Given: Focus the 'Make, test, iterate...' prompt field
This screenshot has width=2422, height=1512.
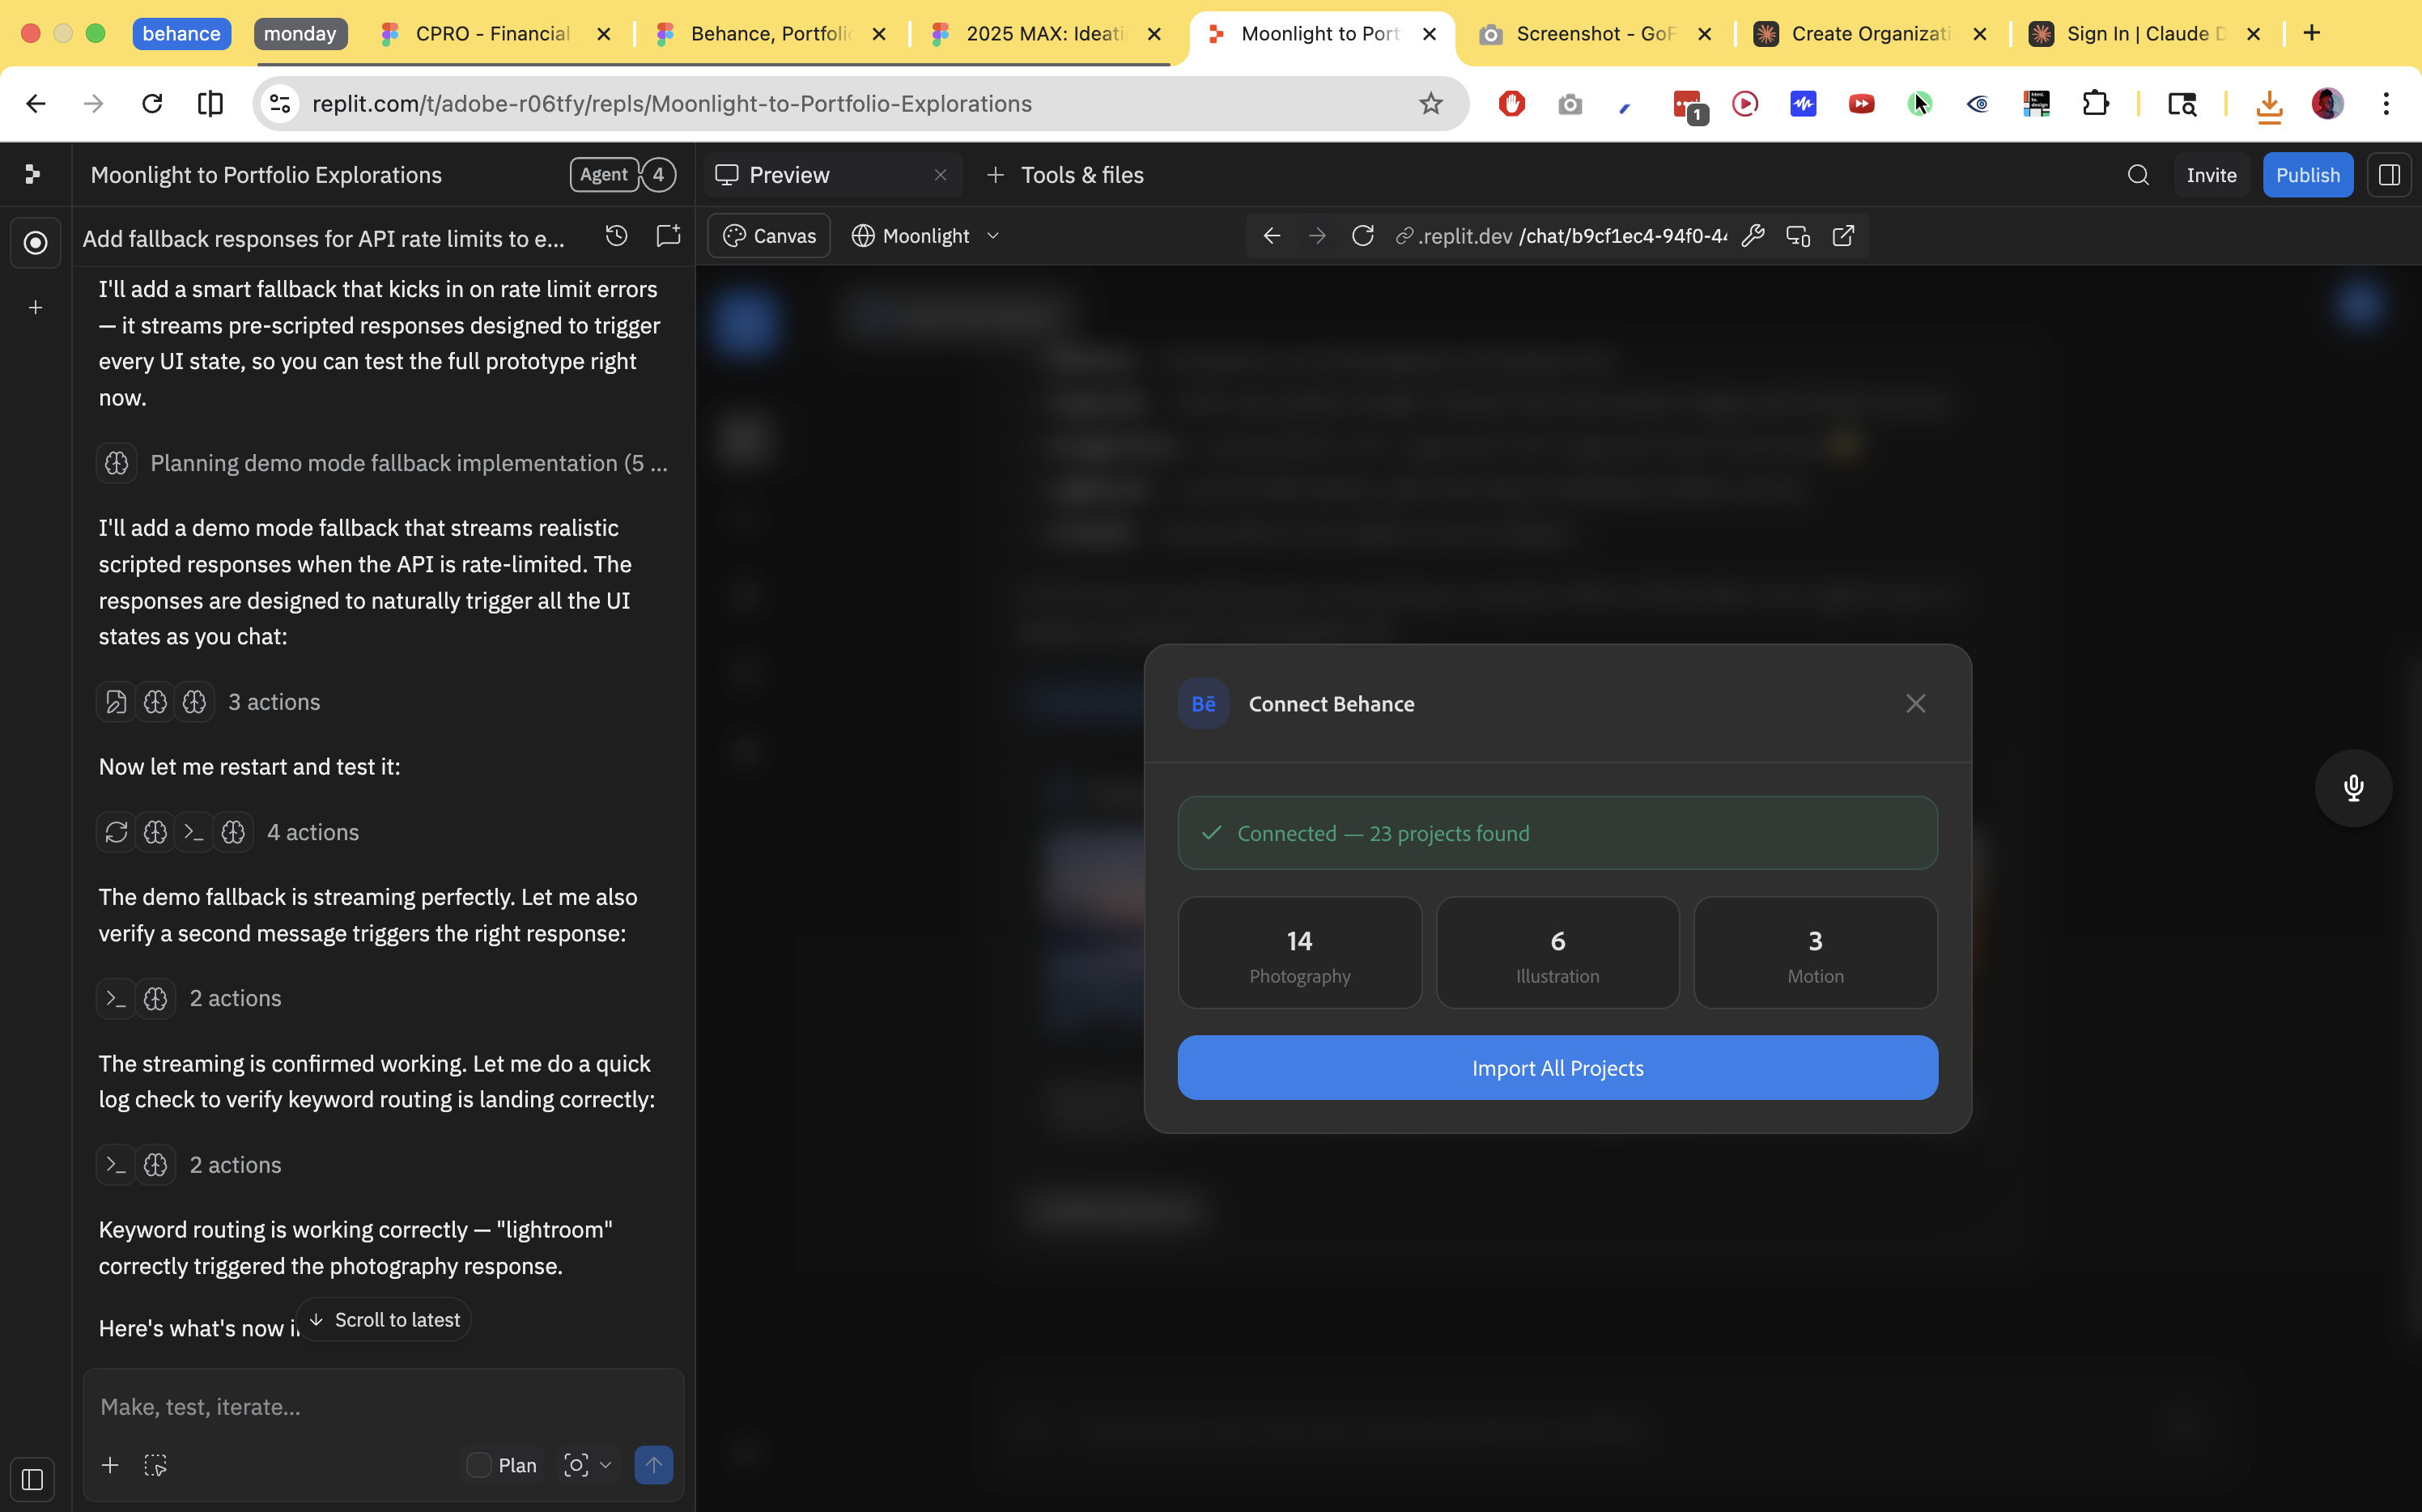Looking at the screenshot, I should [384, 1407].
